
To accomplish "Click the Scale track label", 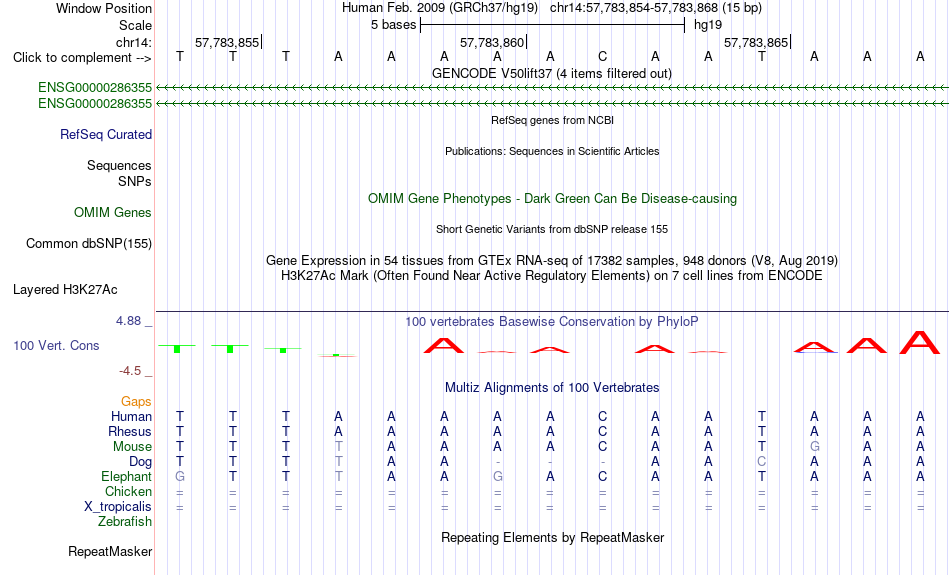I will [x=136, y=25].
